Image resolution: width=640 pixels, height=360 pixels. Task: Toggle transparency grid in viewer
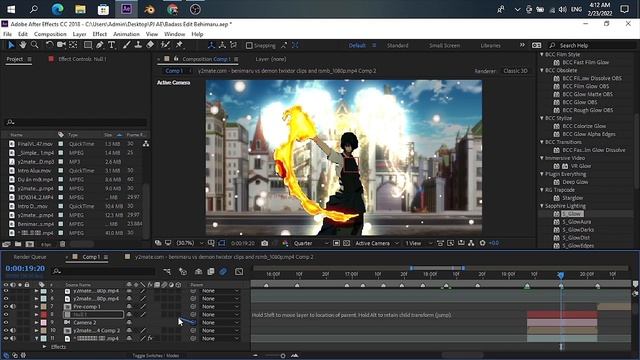click(347, 243)
